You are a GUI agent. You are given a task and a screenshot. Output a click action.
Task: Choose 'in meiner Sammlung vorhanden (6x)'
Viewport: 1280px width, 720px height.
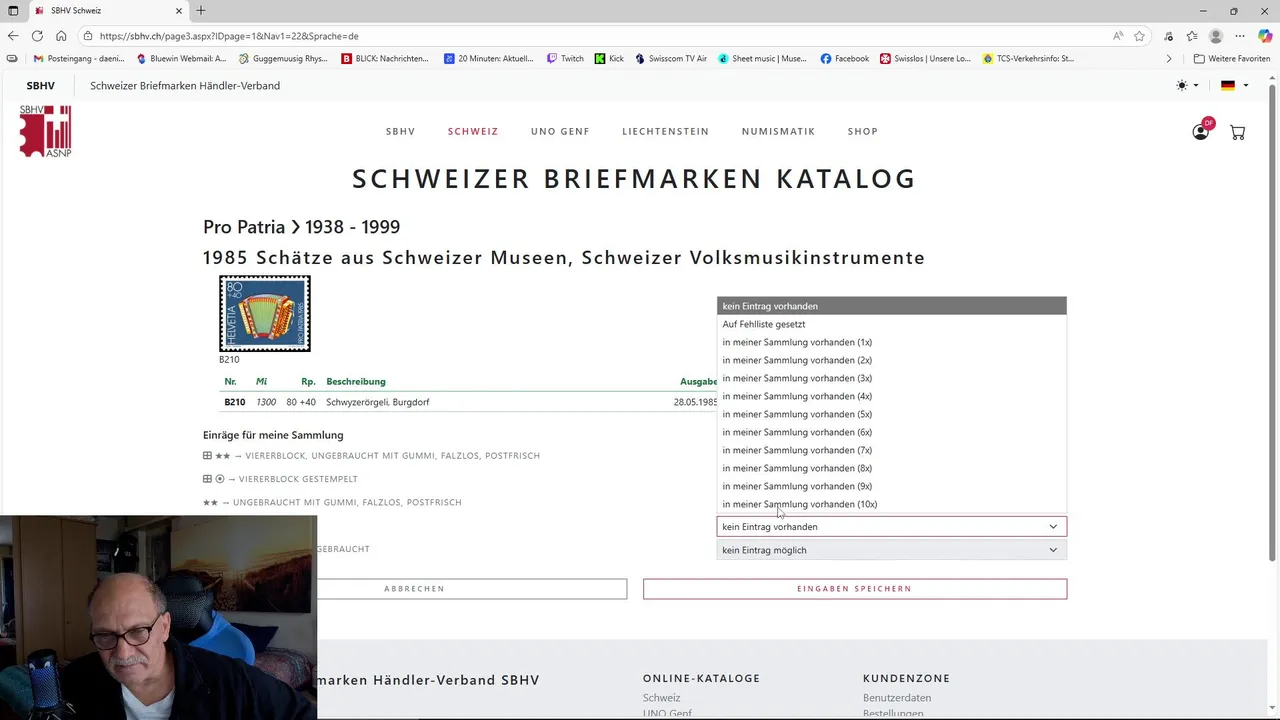(x=892, y=432)
